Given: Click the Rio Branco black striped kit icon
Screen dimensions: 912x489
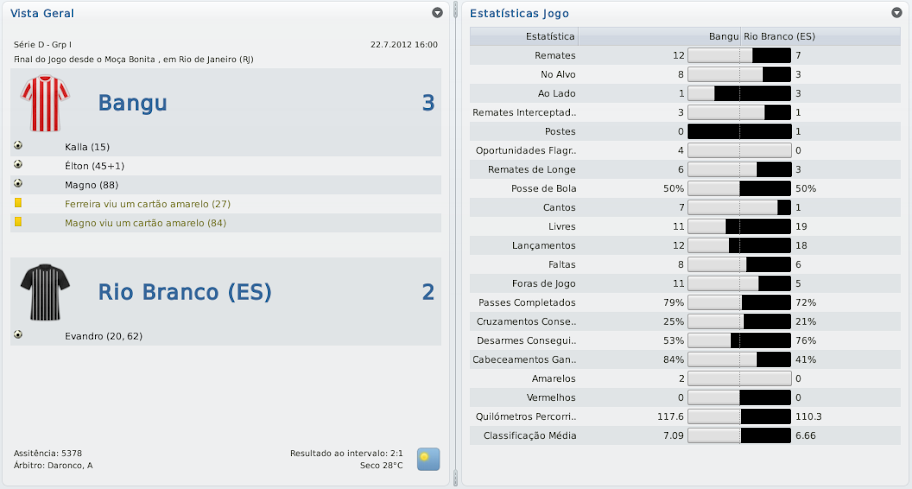Looking at the screenshot, I should pyautogui.click(x=45, y=292).
